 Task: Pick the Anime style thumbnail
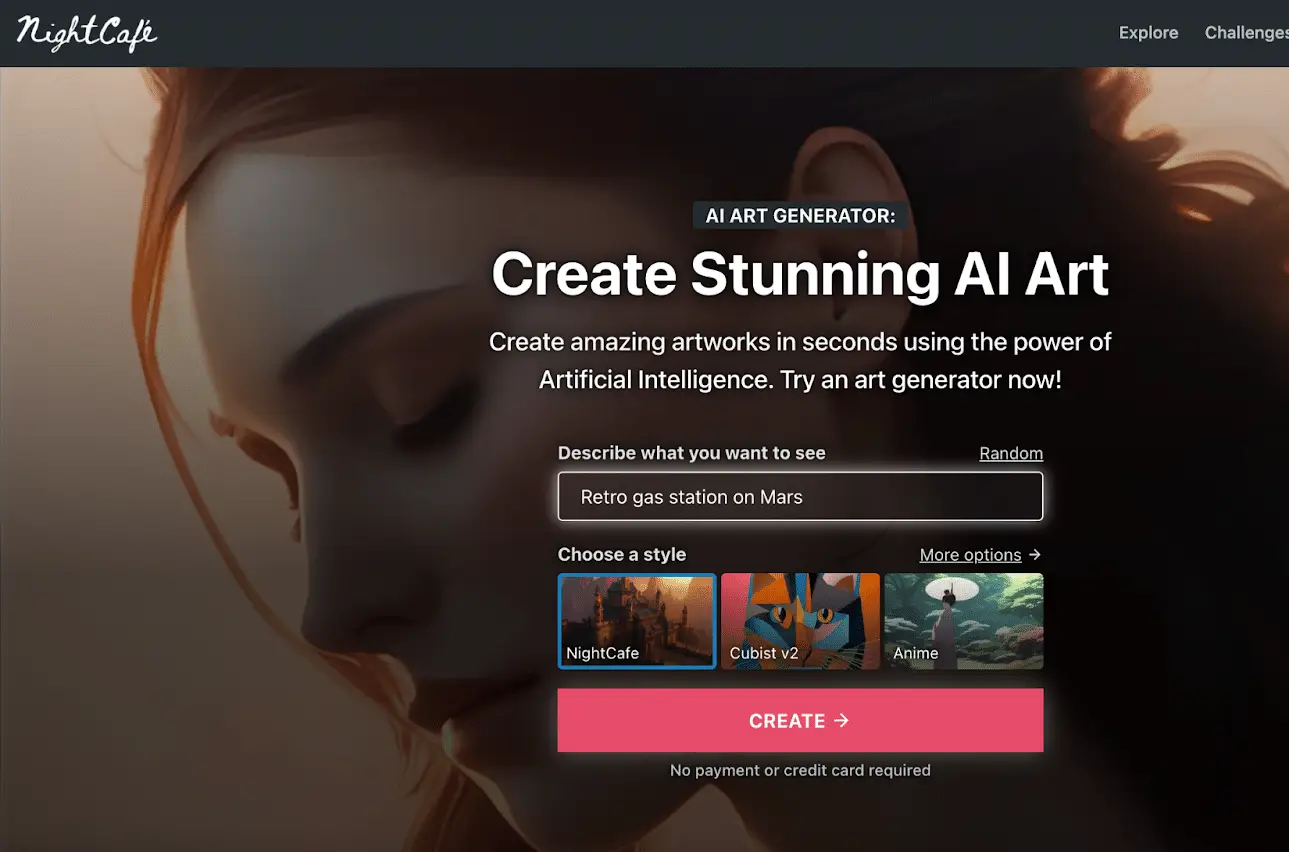[963, 620]
